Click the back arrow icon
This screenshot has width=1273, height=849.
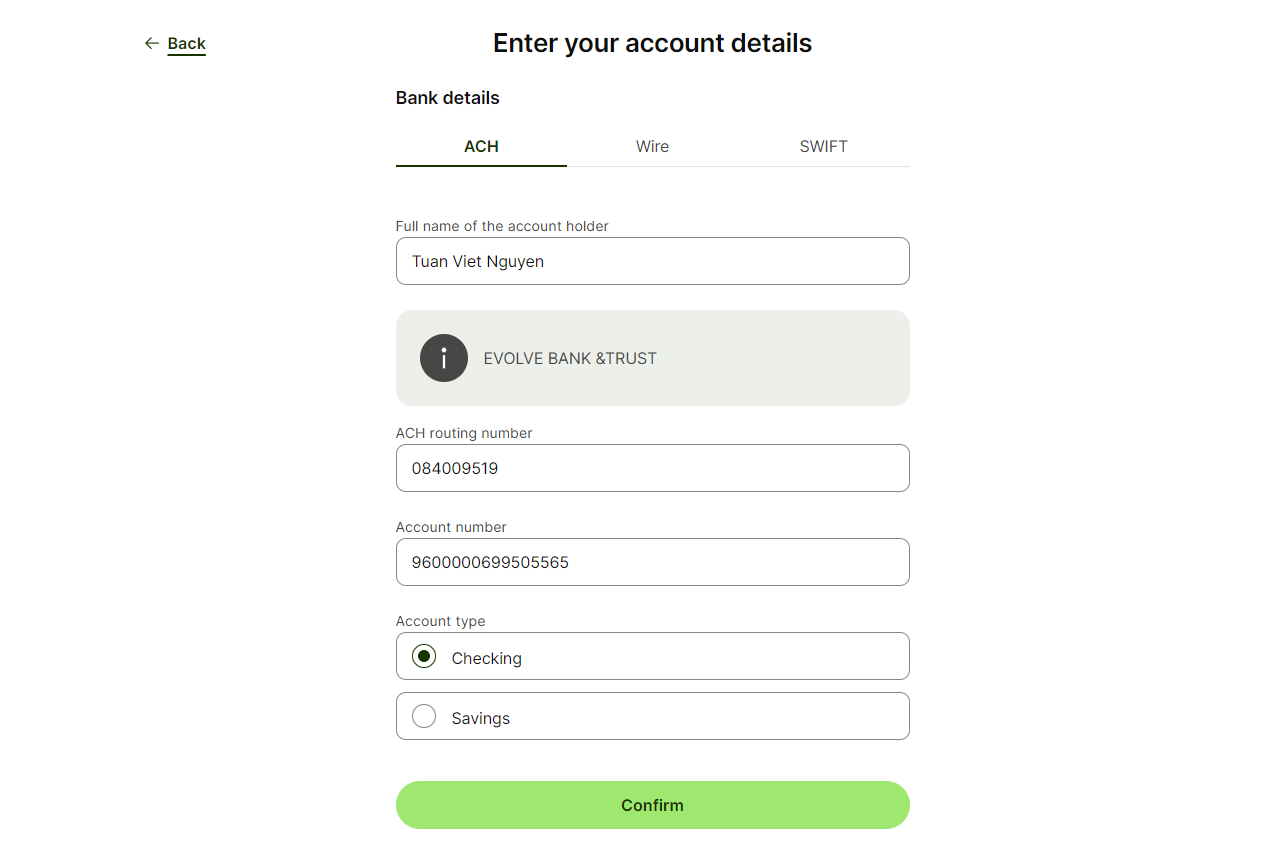[x=151, y=43]
